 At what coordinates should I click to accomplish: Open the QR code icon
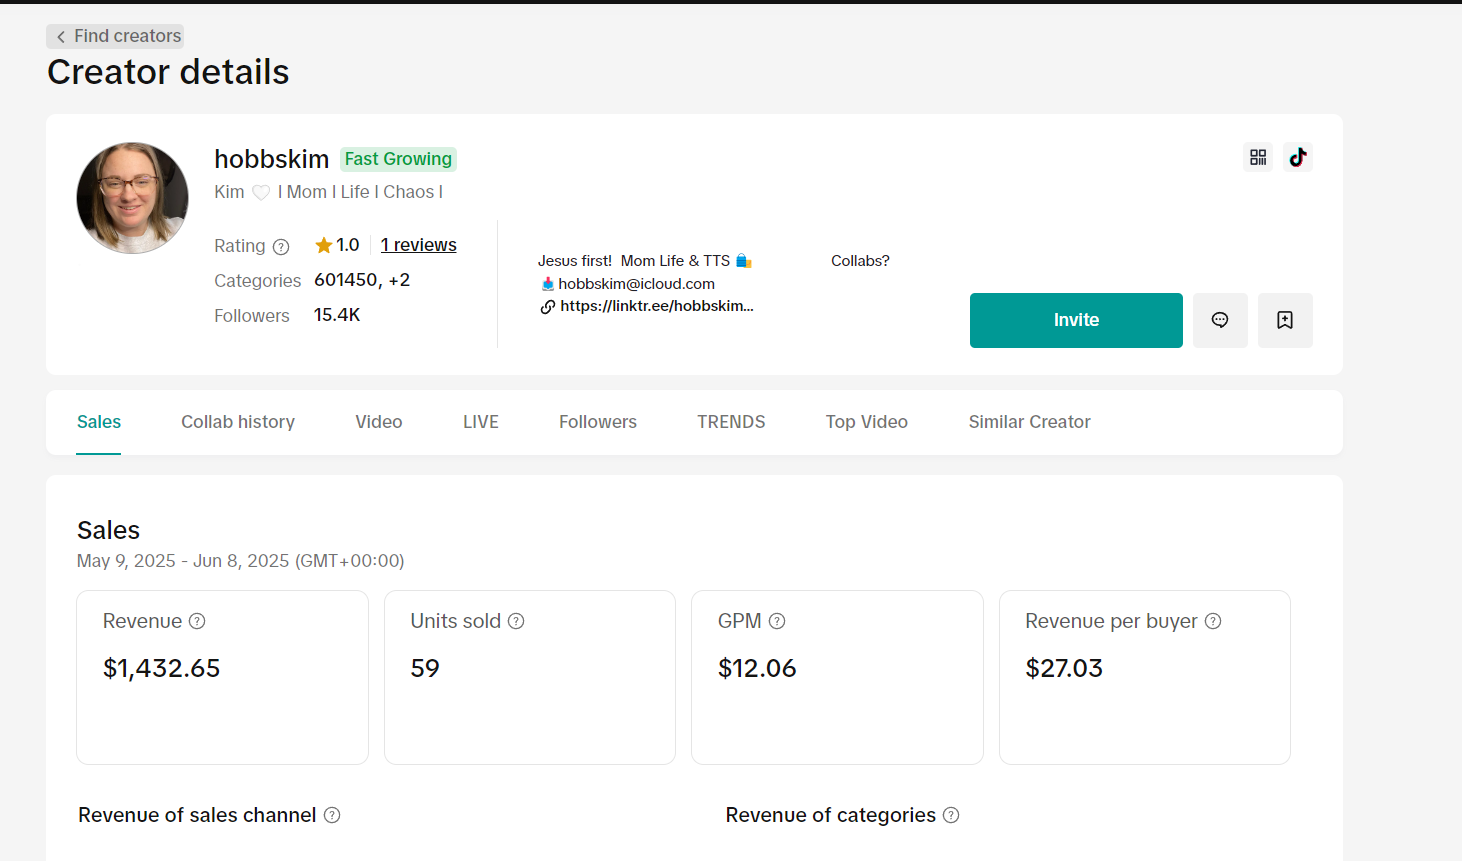tap(1258, 157)
